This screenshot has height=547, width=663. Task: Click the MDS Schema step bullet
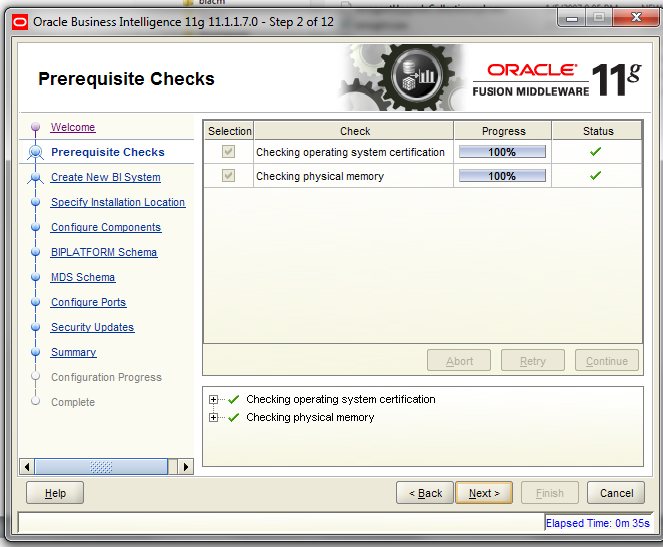pyautogui.click(x=36, y=277)
